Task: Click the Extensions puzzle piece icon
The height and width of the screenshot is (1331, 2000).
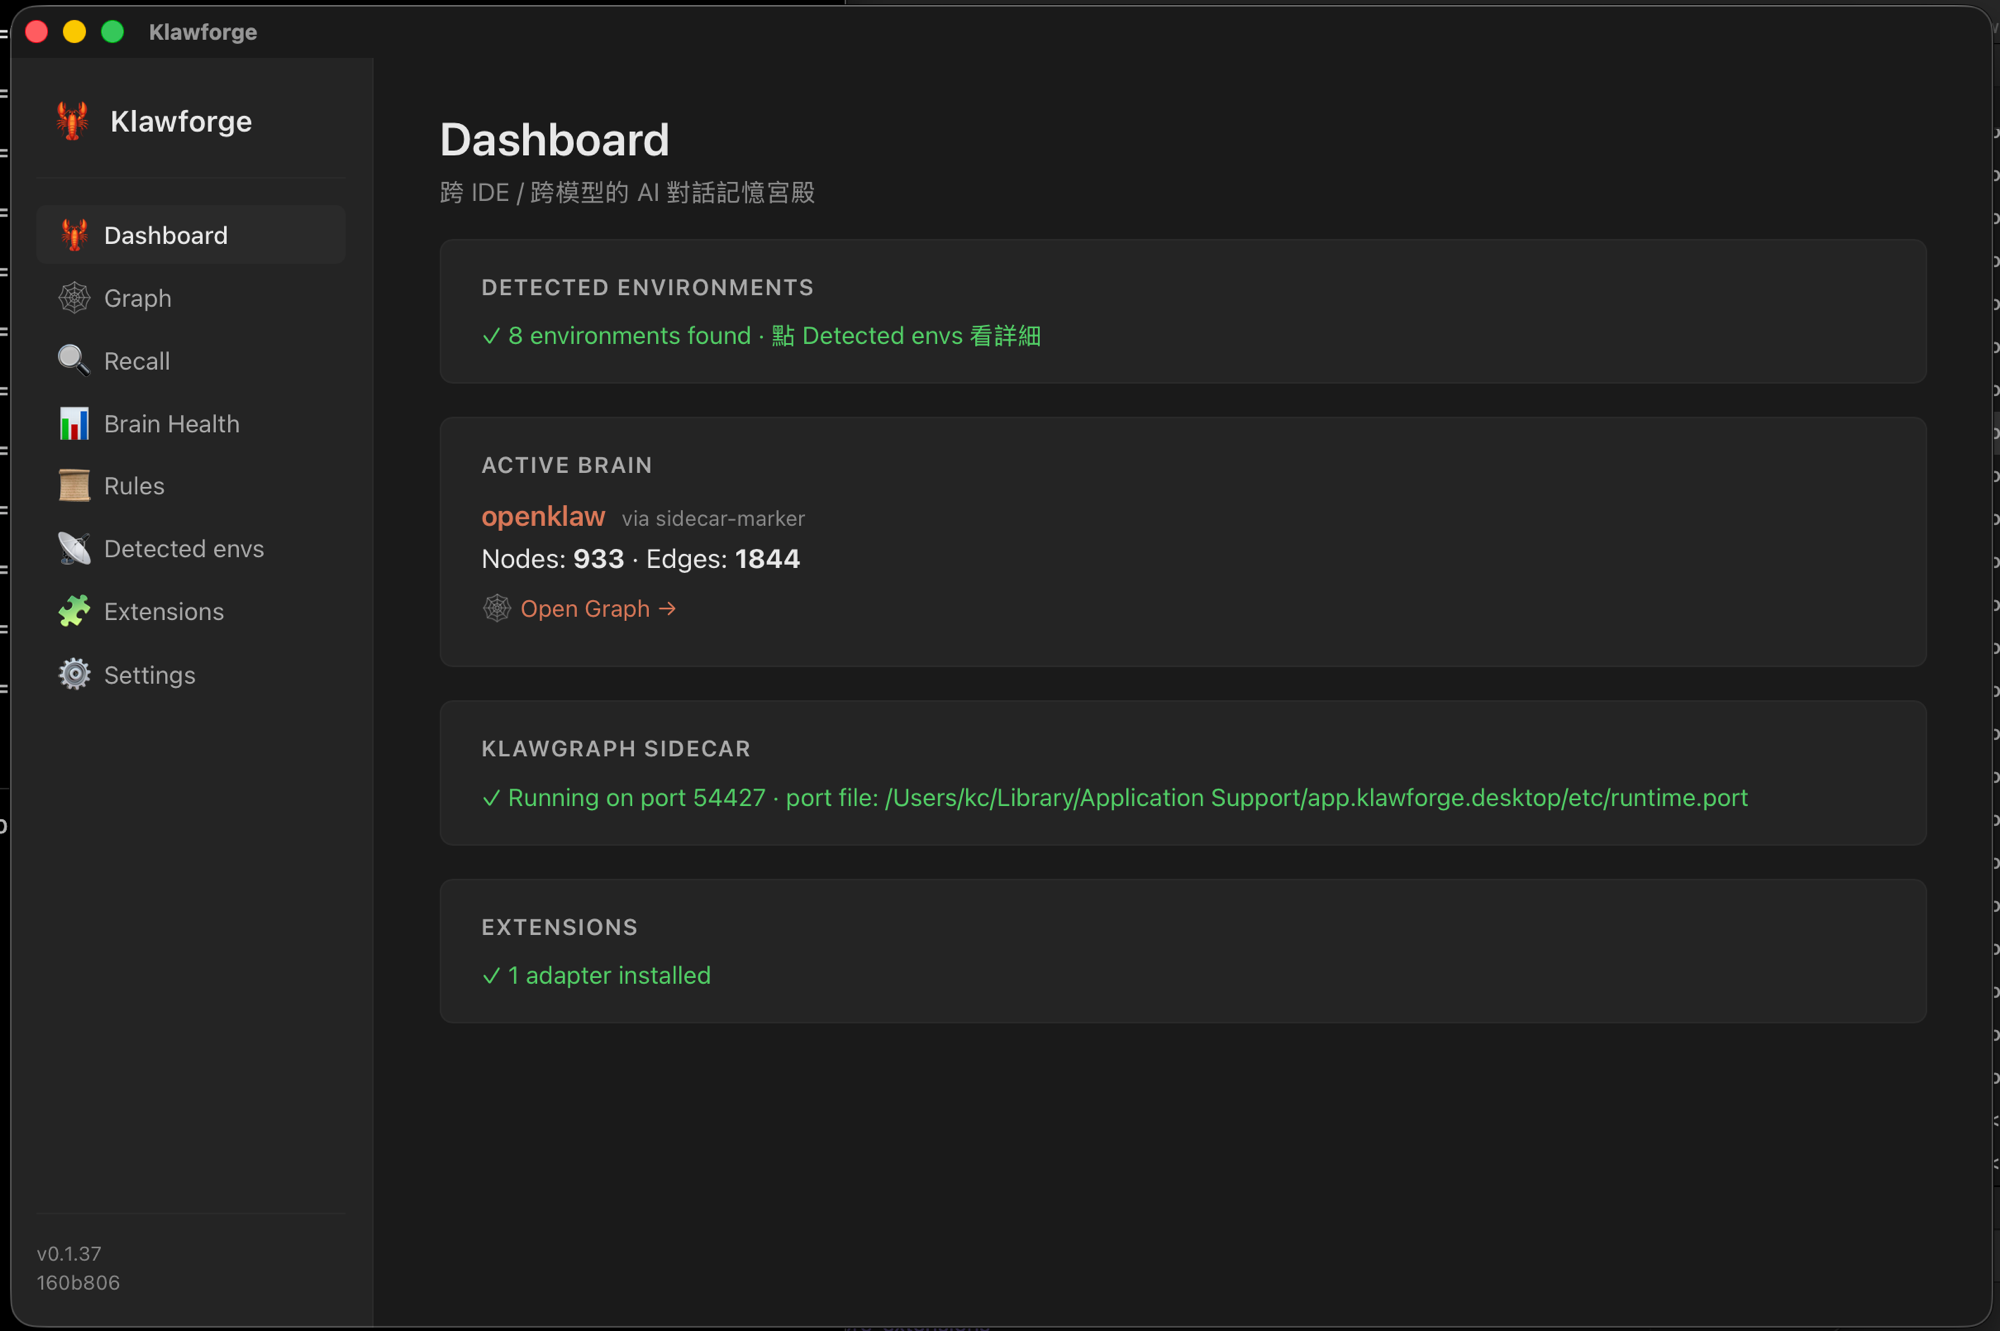Action: (x=74, y=611)
